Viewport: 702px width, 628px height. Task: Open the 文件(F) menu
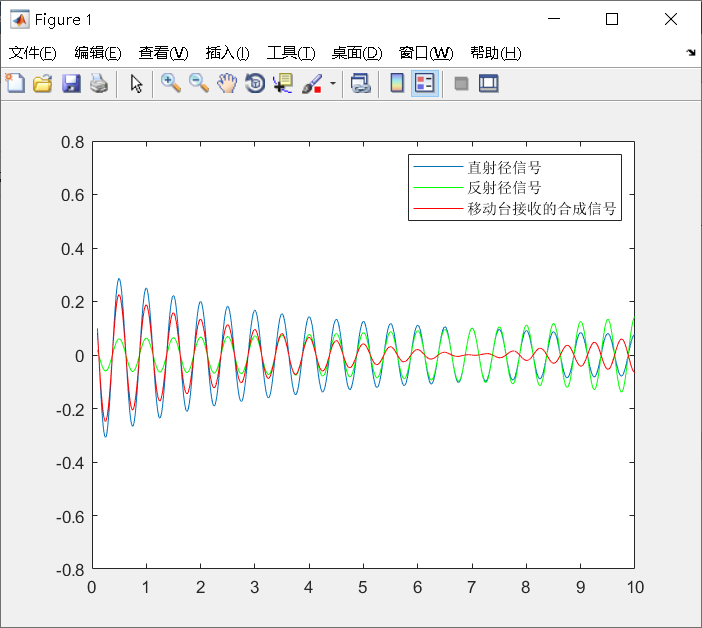click(33, 53)
